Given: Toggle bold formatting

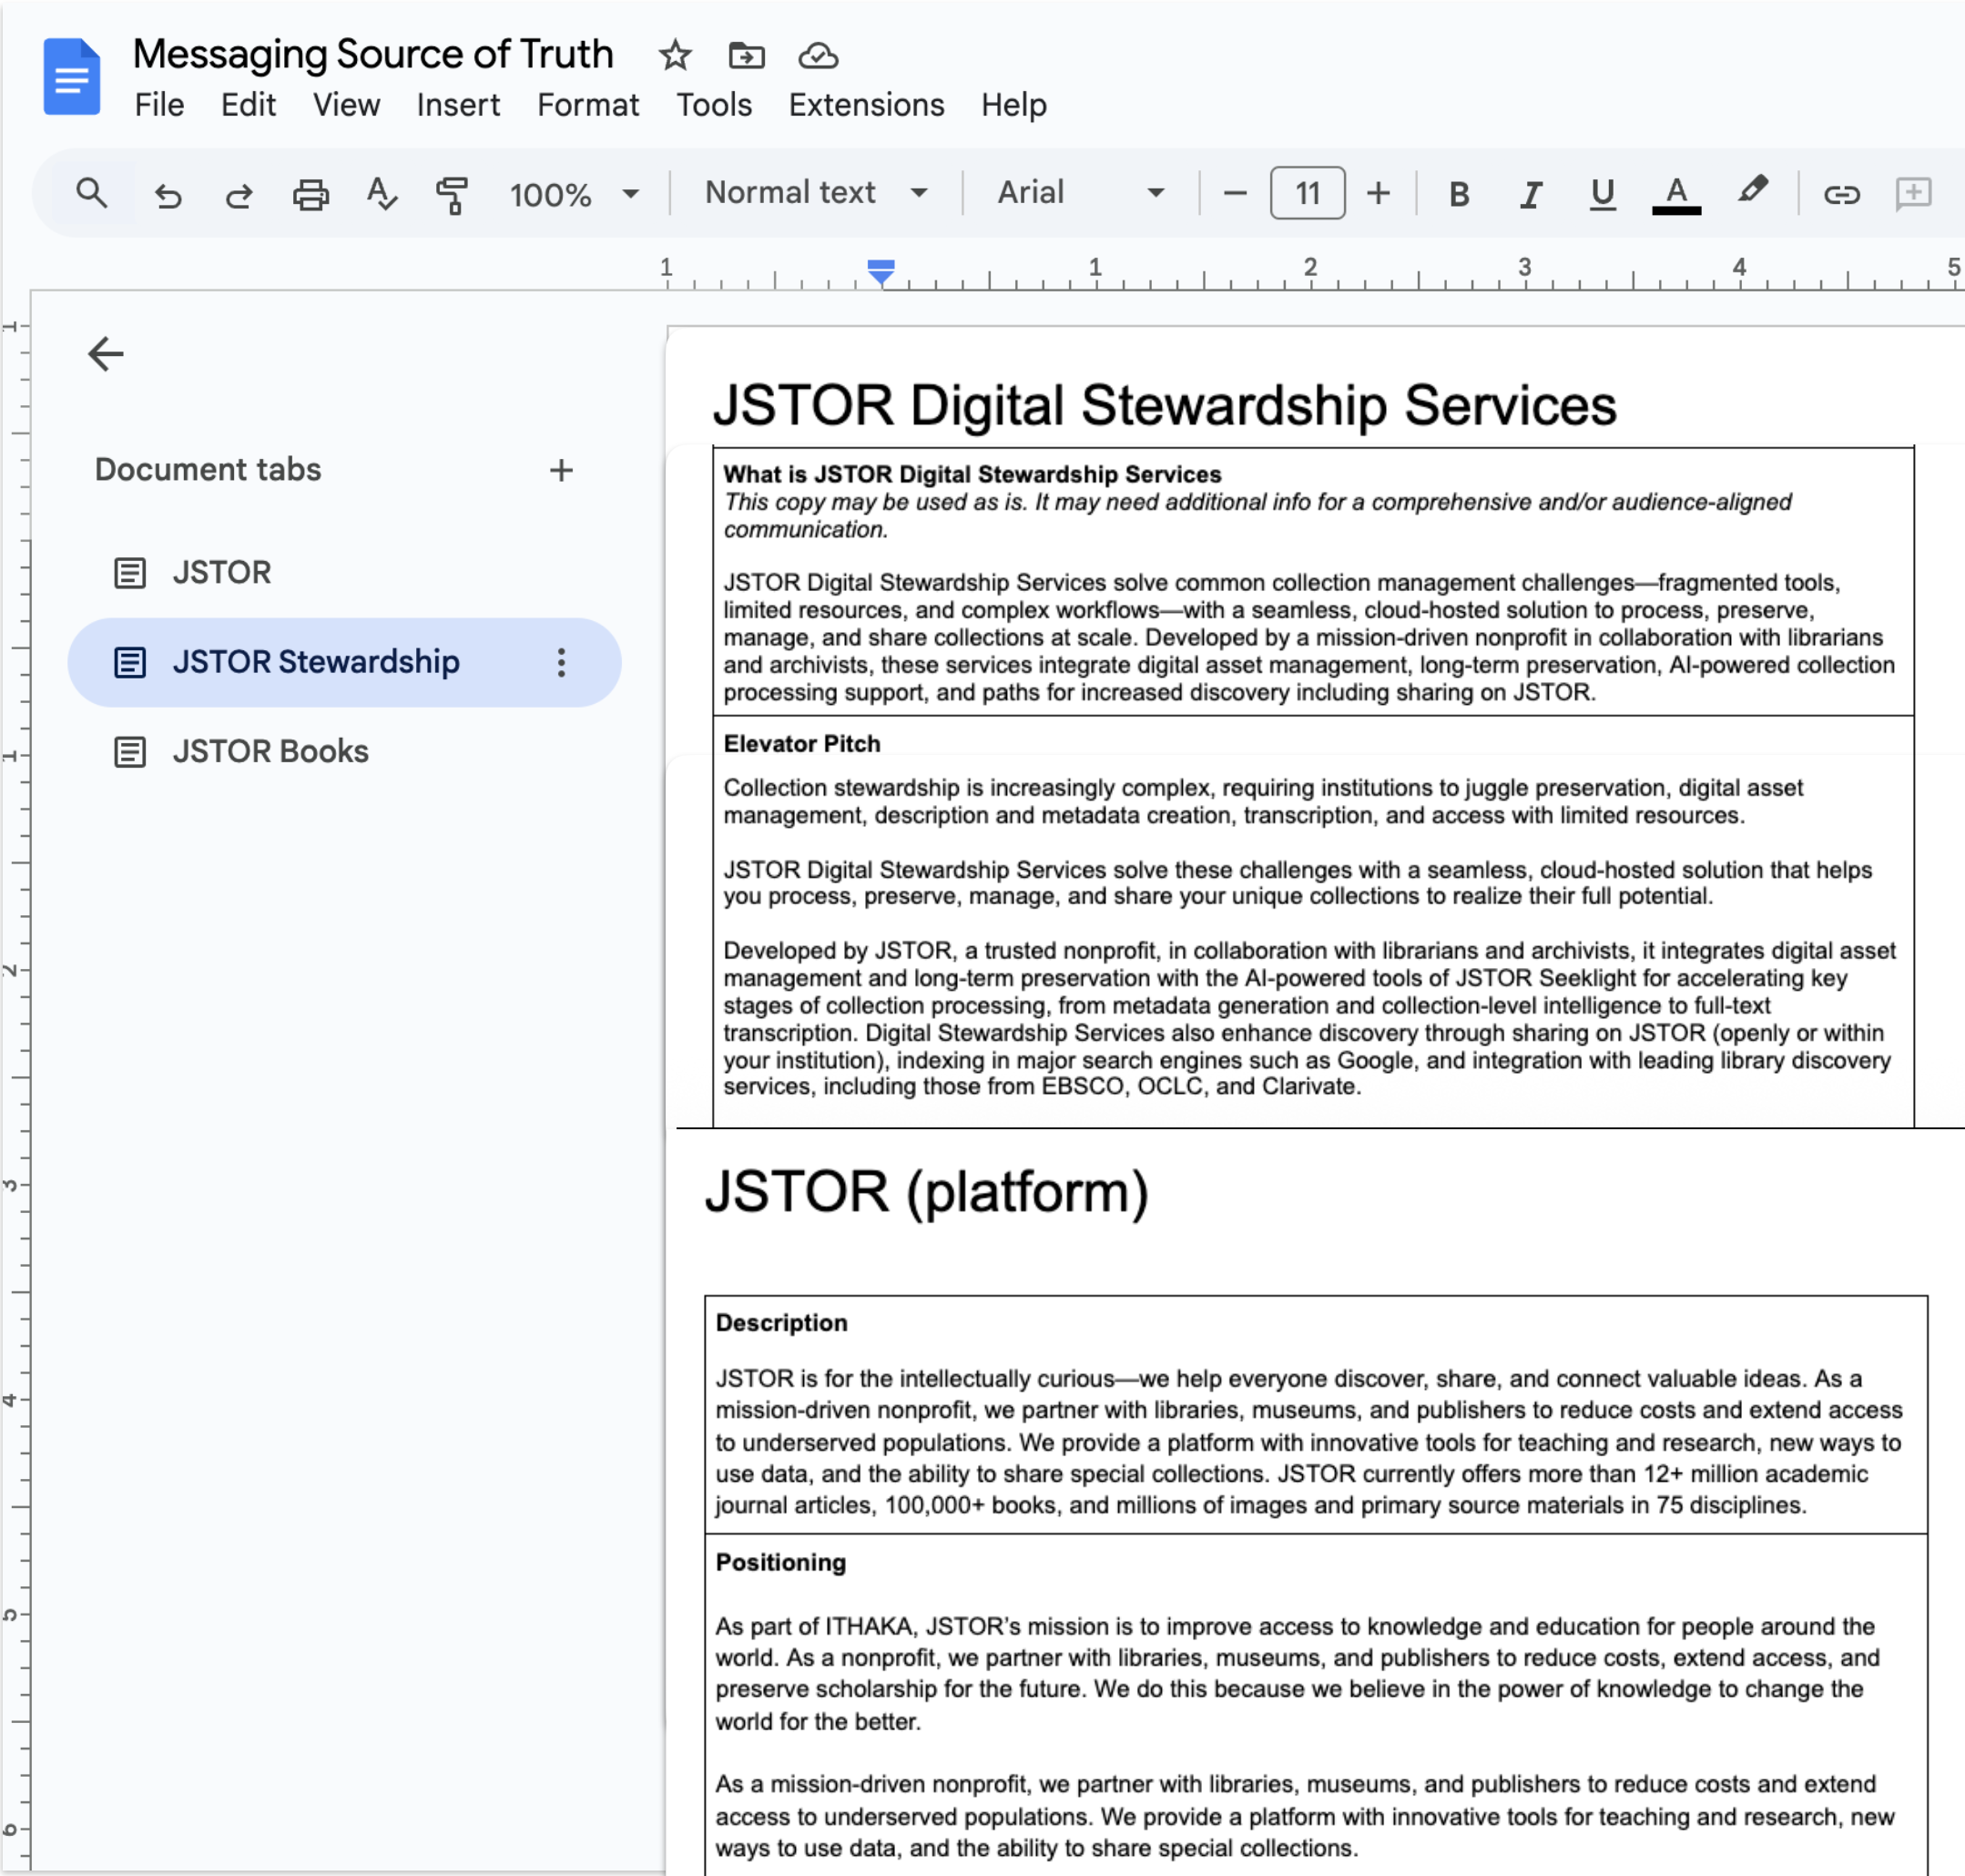Looking at the screenshot, I should [1459, 193].
